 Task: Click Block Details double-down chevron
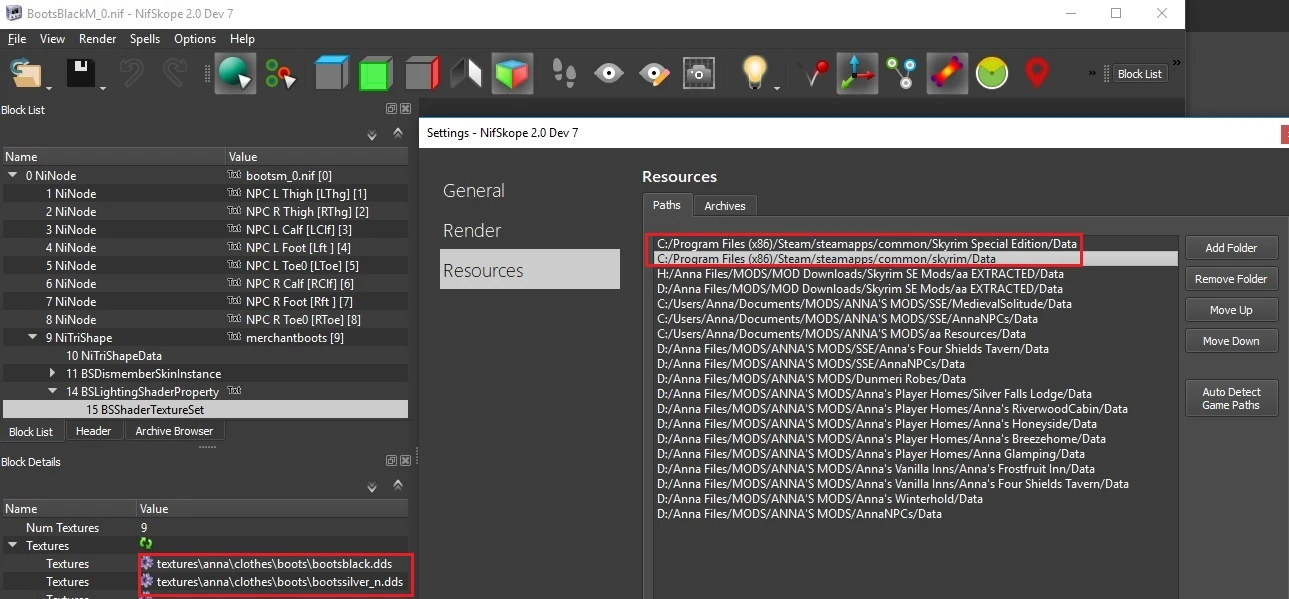pyautogui.click(x=372, y=486)
